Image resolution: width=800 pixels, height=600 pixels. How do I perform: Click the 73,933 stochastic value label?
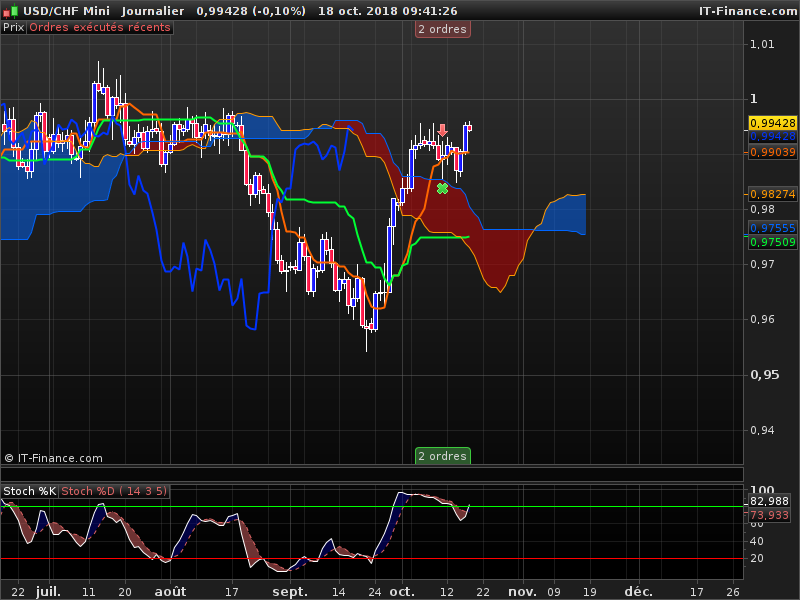(x=768, y=514)
